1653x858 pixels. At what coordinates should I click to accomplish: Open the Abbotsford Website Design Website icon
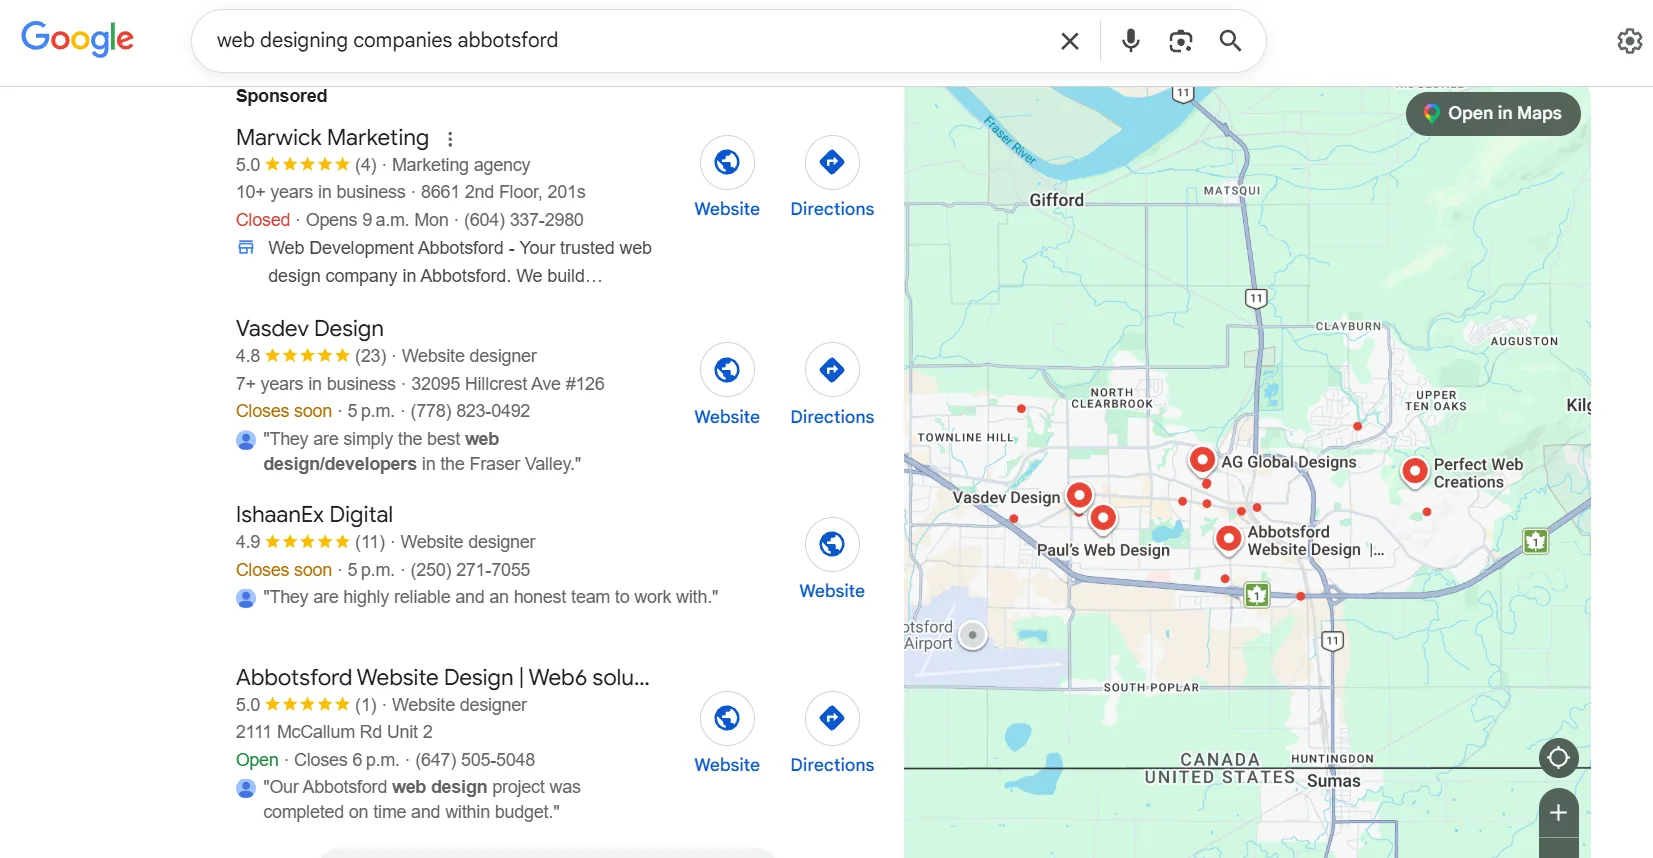click(727, 718)
